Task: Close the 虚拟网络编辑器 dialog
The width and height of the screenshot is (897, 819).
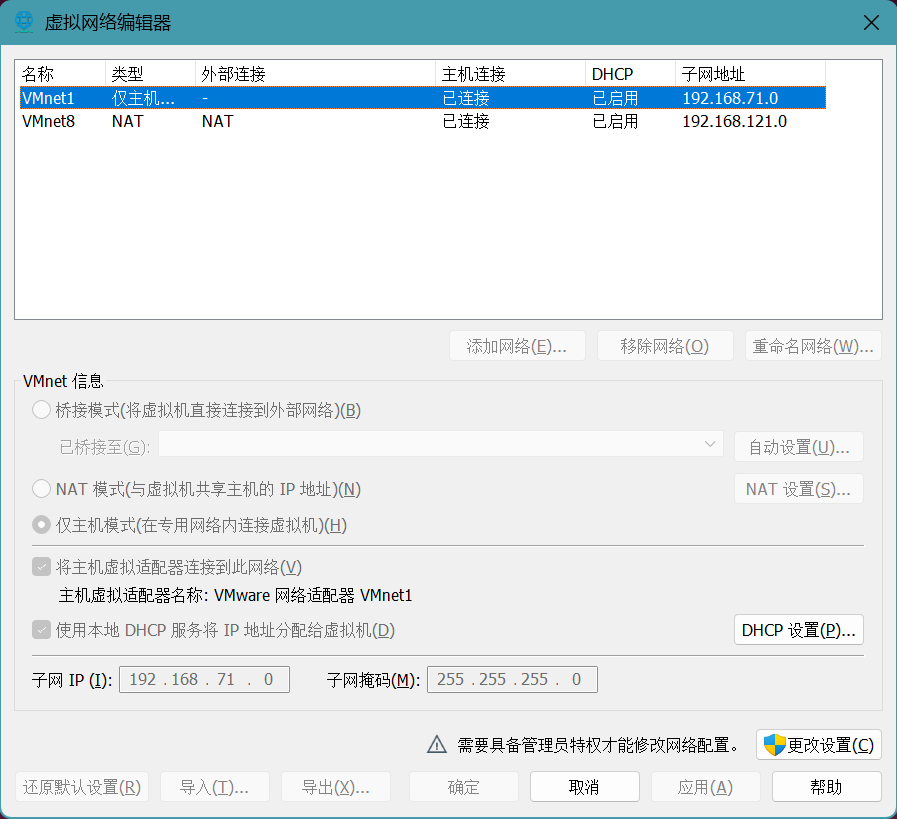Action: (x=871, y=23)
